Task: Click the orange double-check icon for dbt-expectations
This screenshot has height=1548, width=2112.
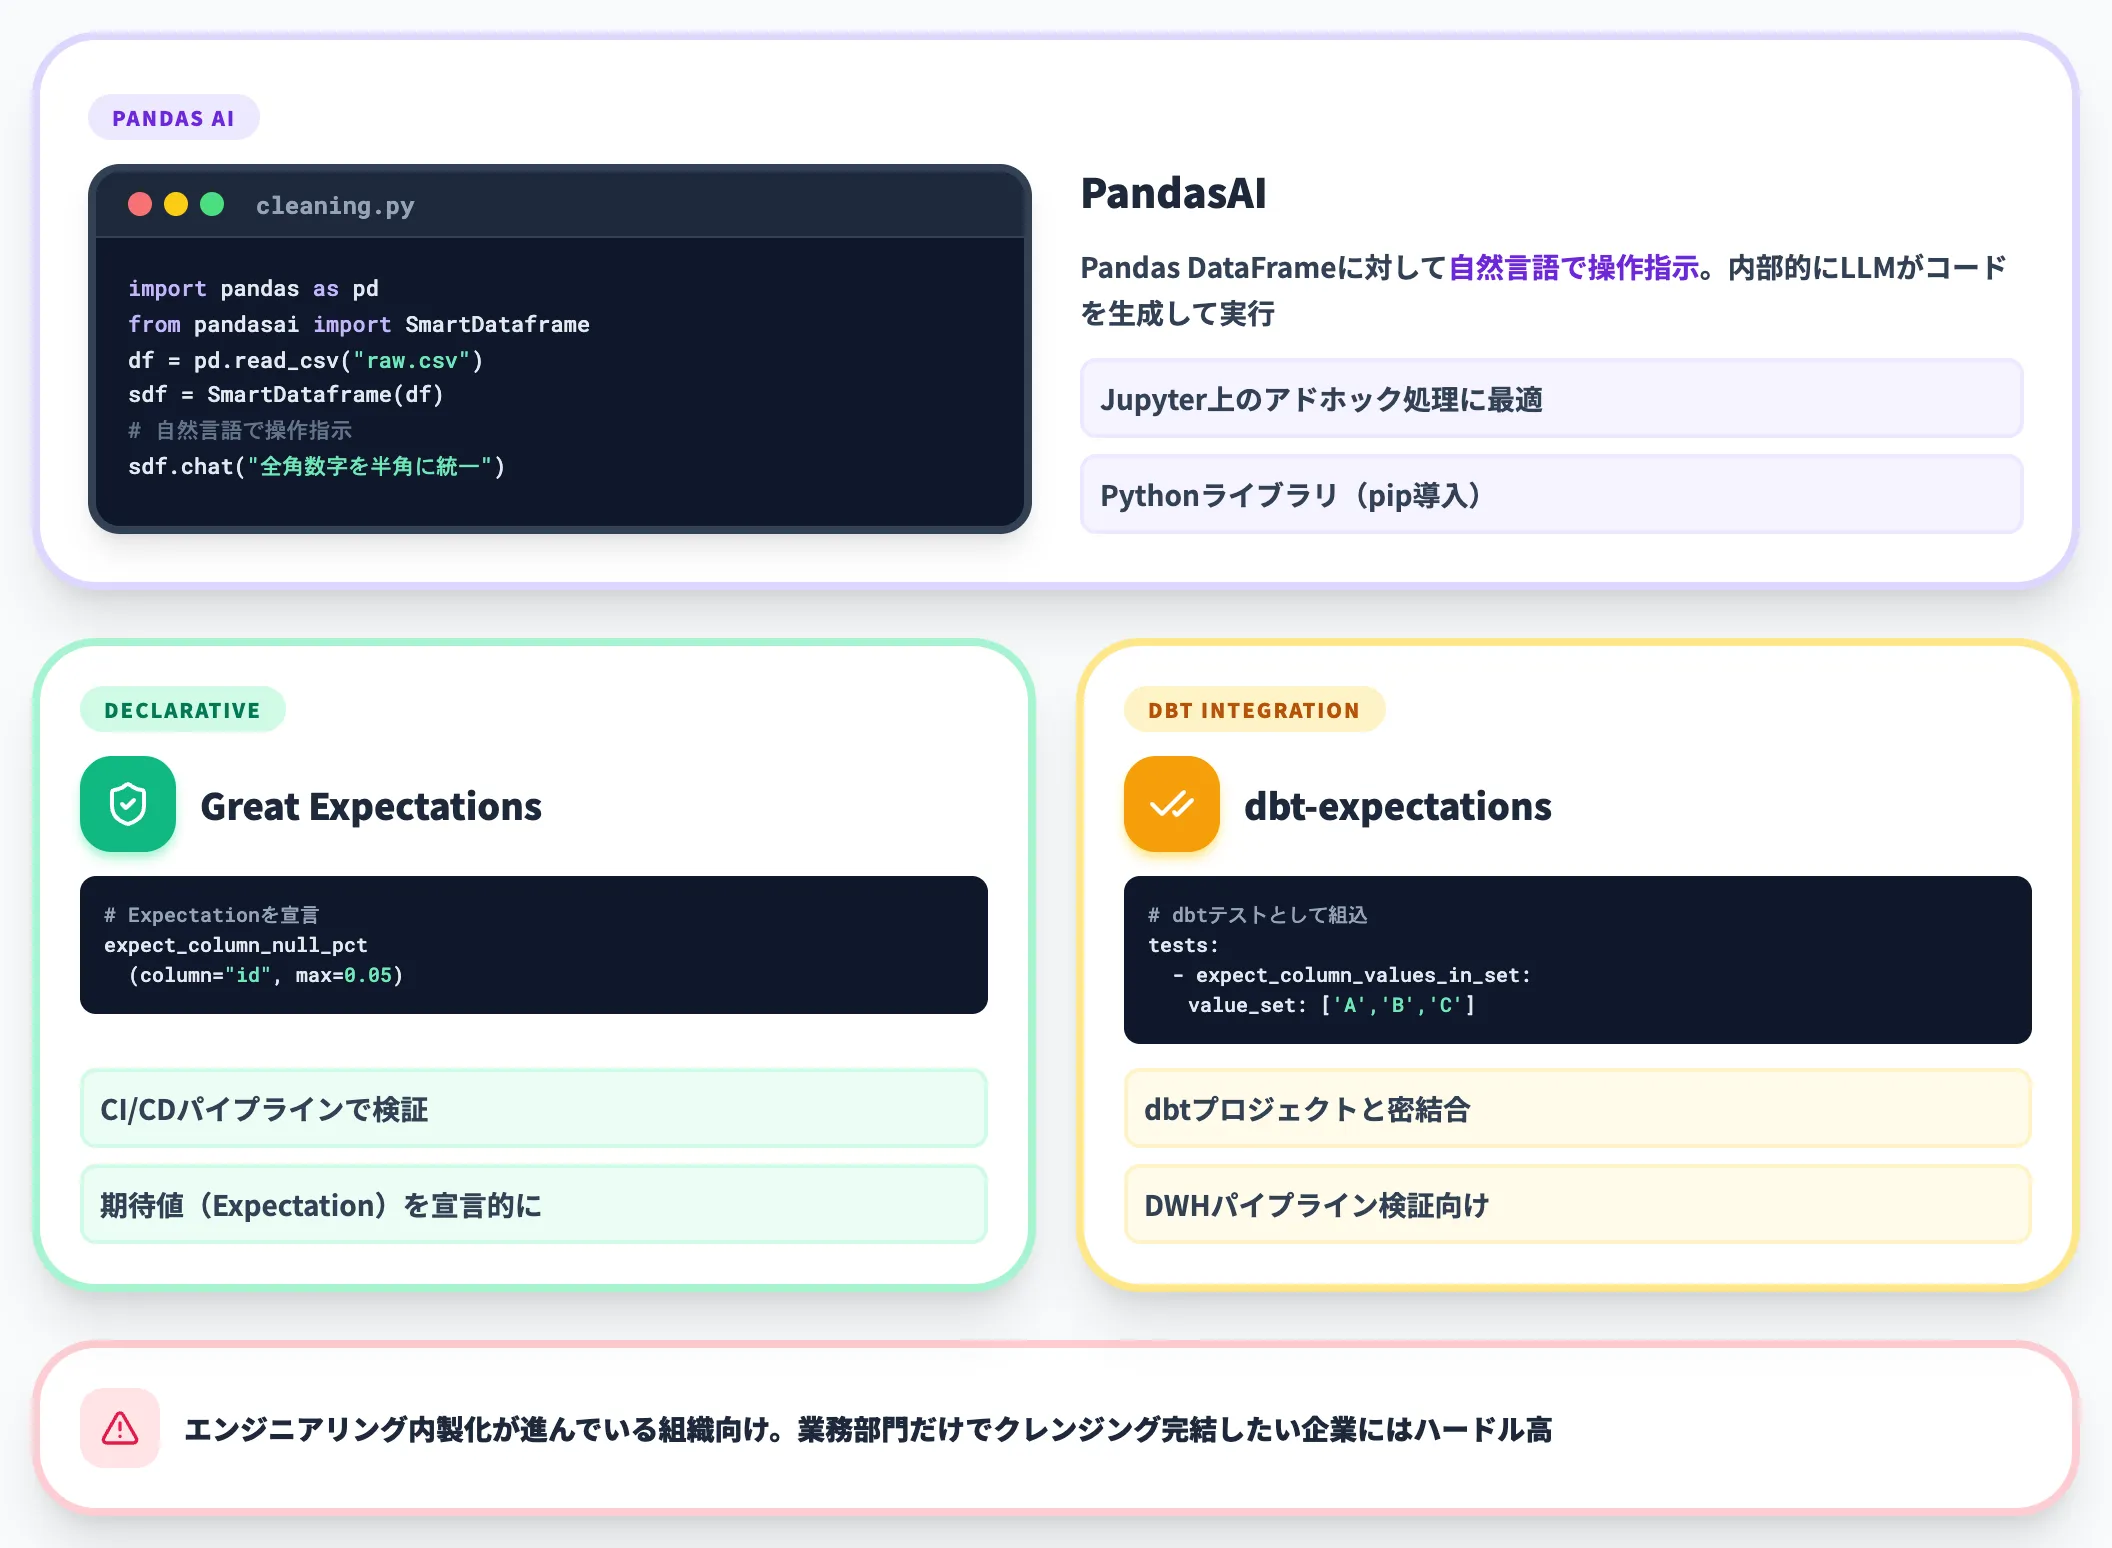Action: pyautogui.click(x=1172, y=804)
